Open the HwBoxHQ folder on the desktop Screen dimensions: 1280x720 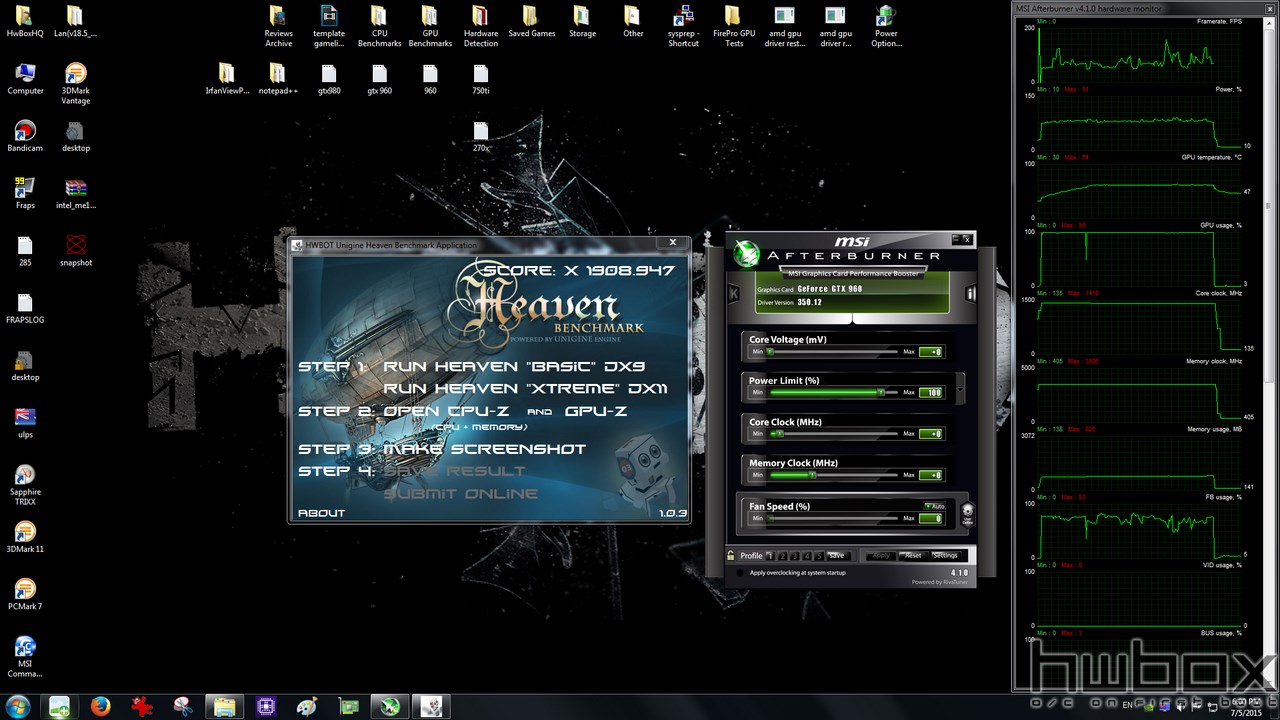25,21
